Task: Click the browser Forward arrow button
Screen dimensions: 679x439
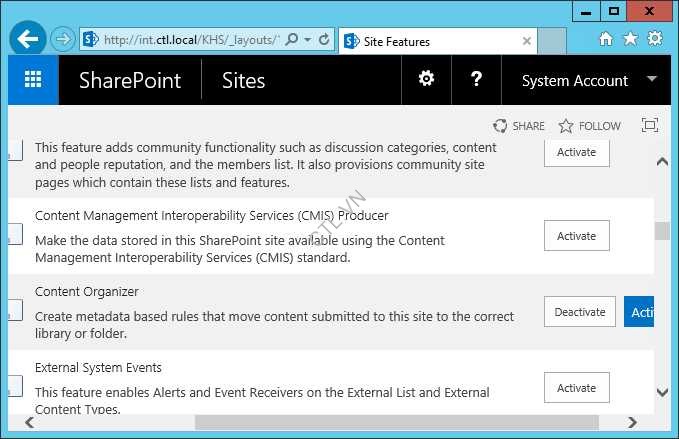Action: (63, 40)
